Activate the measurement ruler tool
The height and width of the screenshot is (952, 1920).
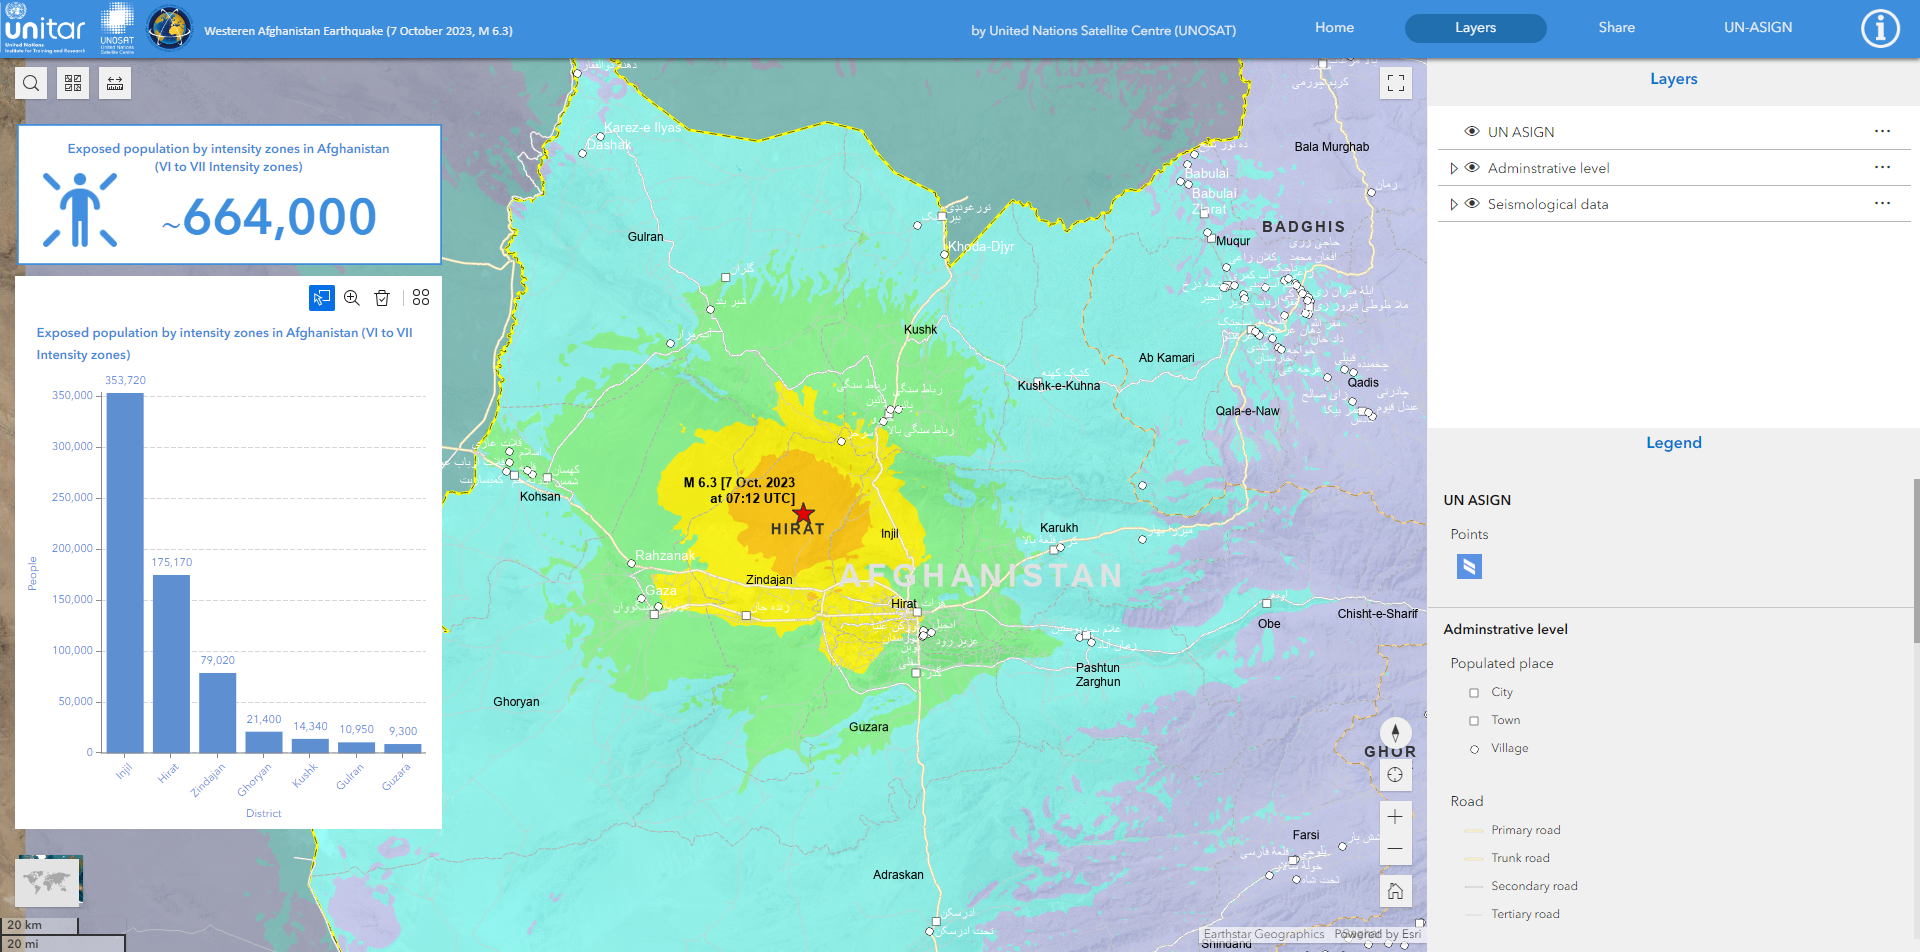pyautogui.click(x=115, y=83)
